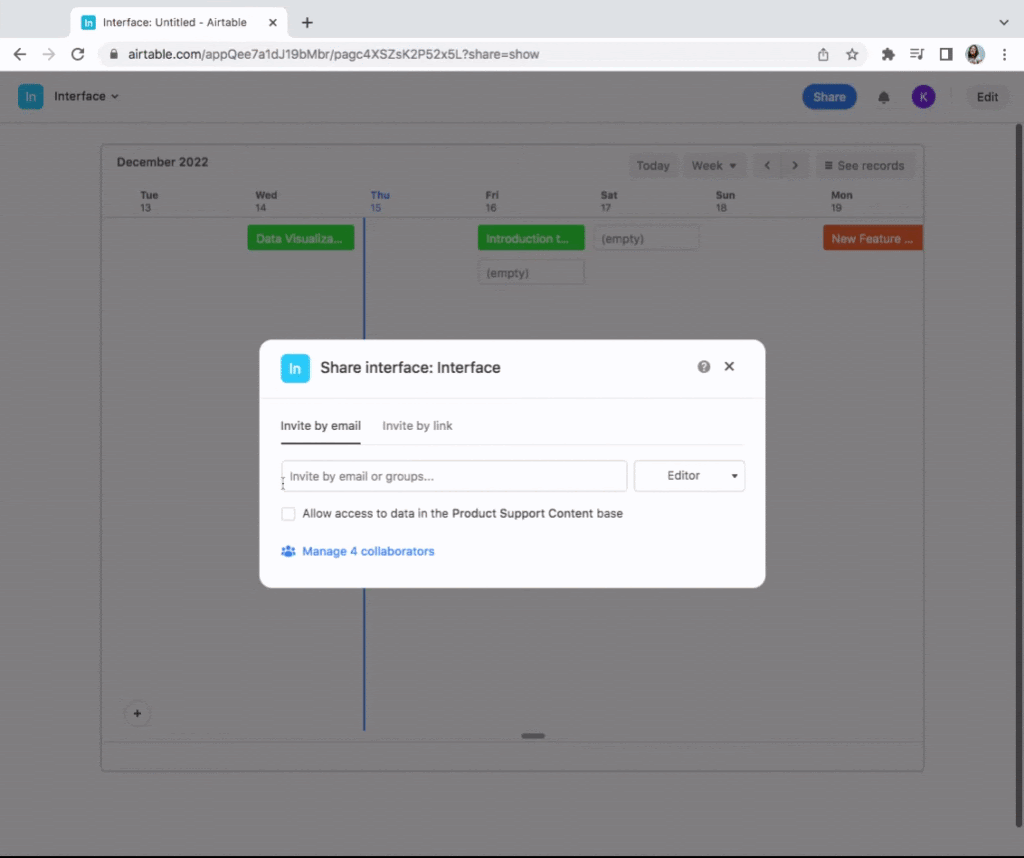Open the orange New Feature event
Image resolution: width=1024 pixels, height=858 pixels.
(872, 238)
